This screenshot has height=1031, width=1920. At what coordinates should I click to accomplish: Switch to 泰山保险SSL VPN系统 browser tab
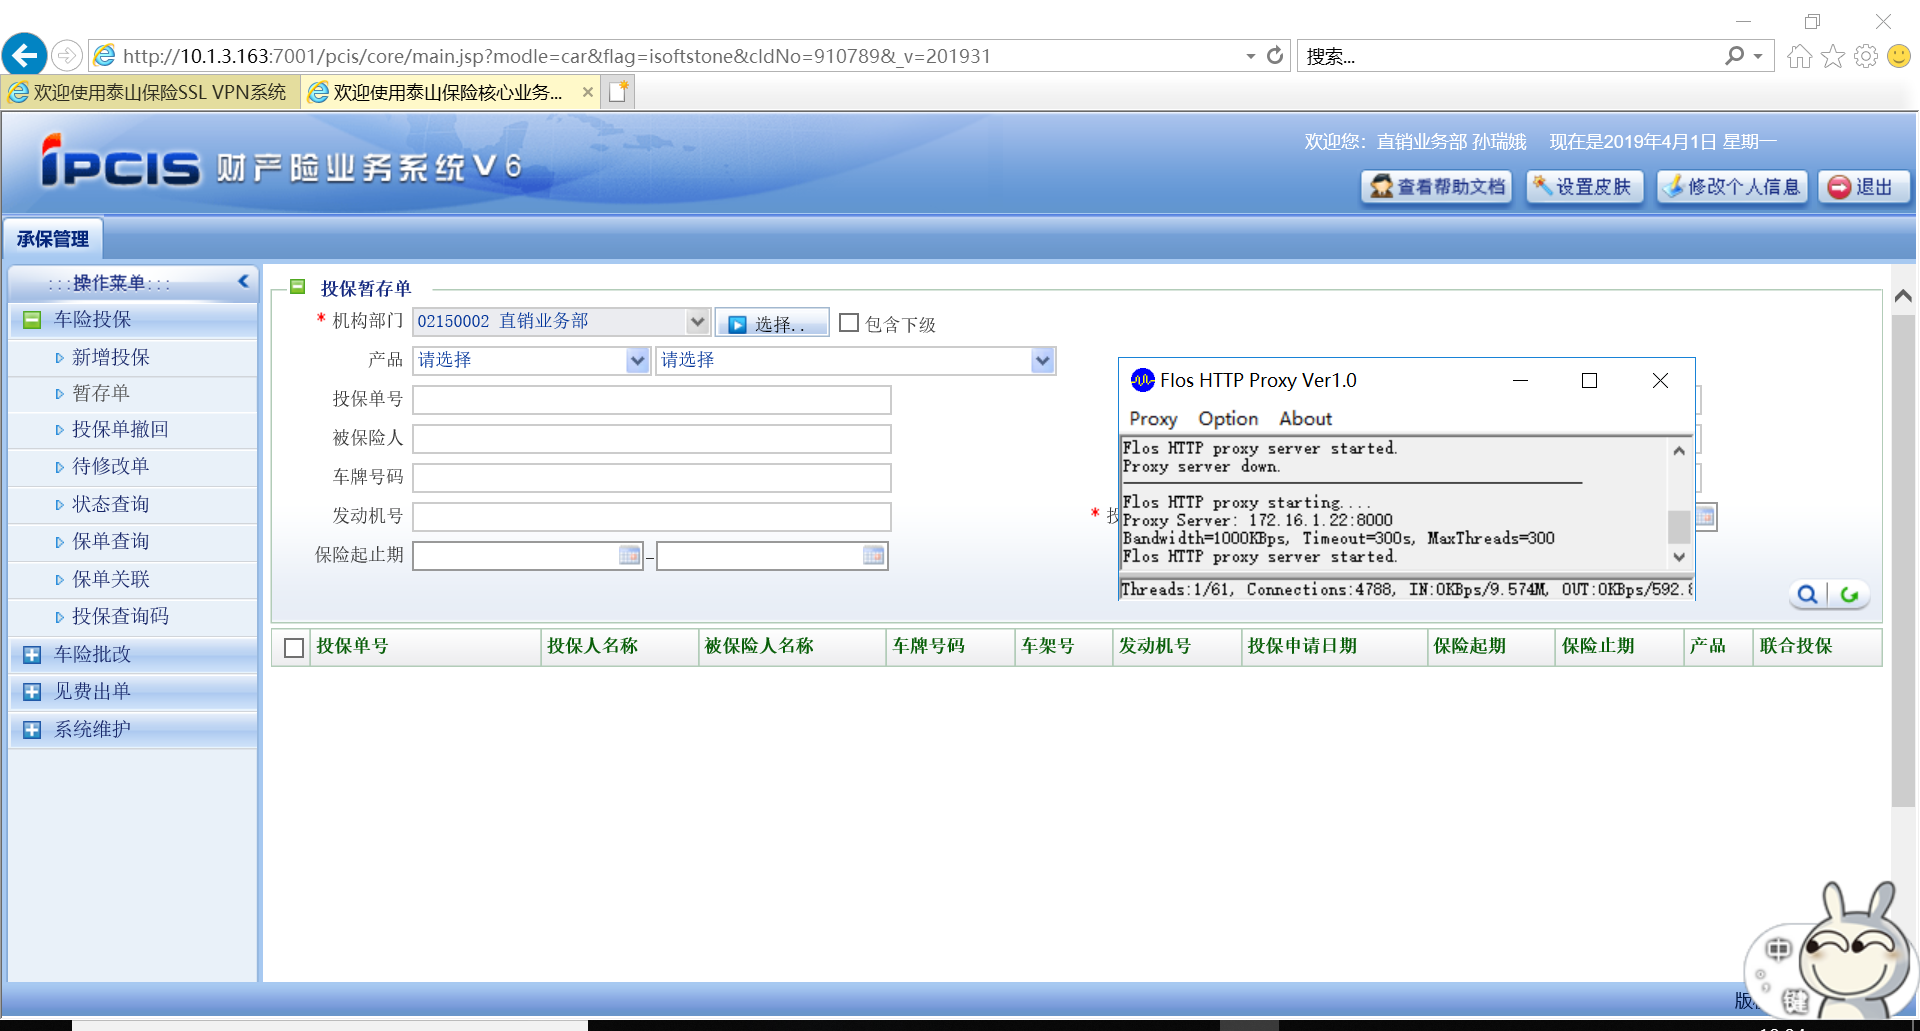(x=150, y=92)
